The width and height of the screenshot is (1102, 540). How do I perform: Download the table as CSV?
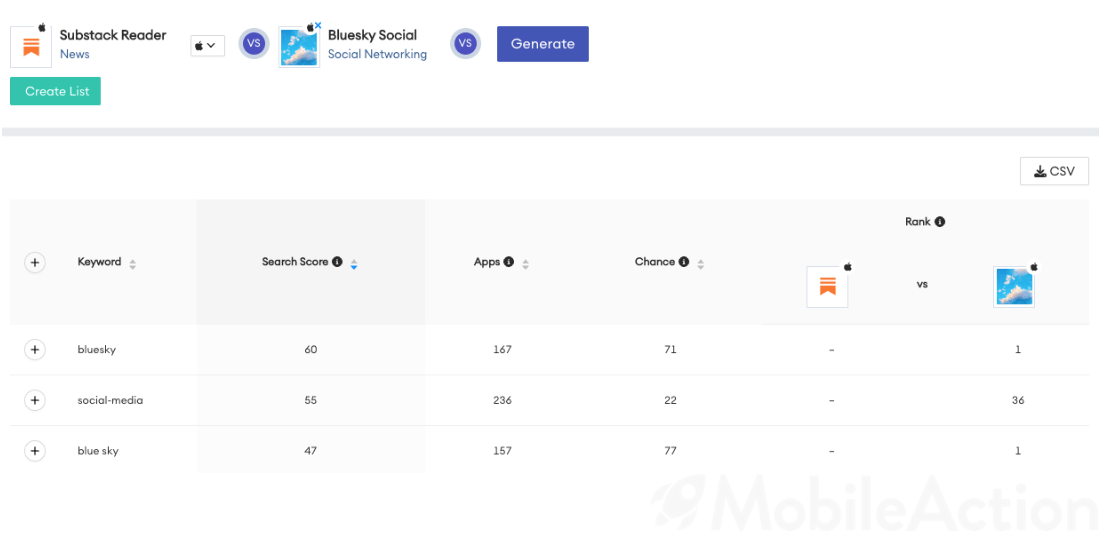1054,172
